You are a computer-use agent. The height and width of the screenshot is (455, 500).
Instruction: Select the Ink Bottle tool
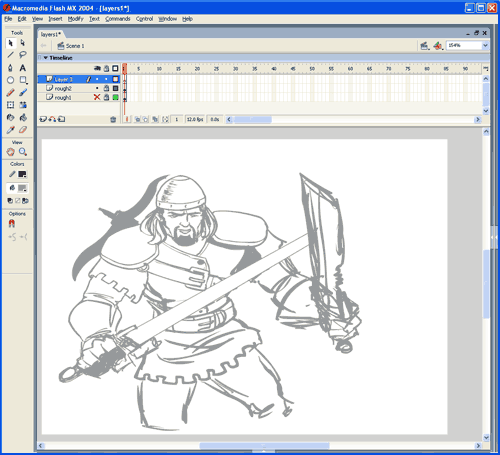click(x=11, y=117)
